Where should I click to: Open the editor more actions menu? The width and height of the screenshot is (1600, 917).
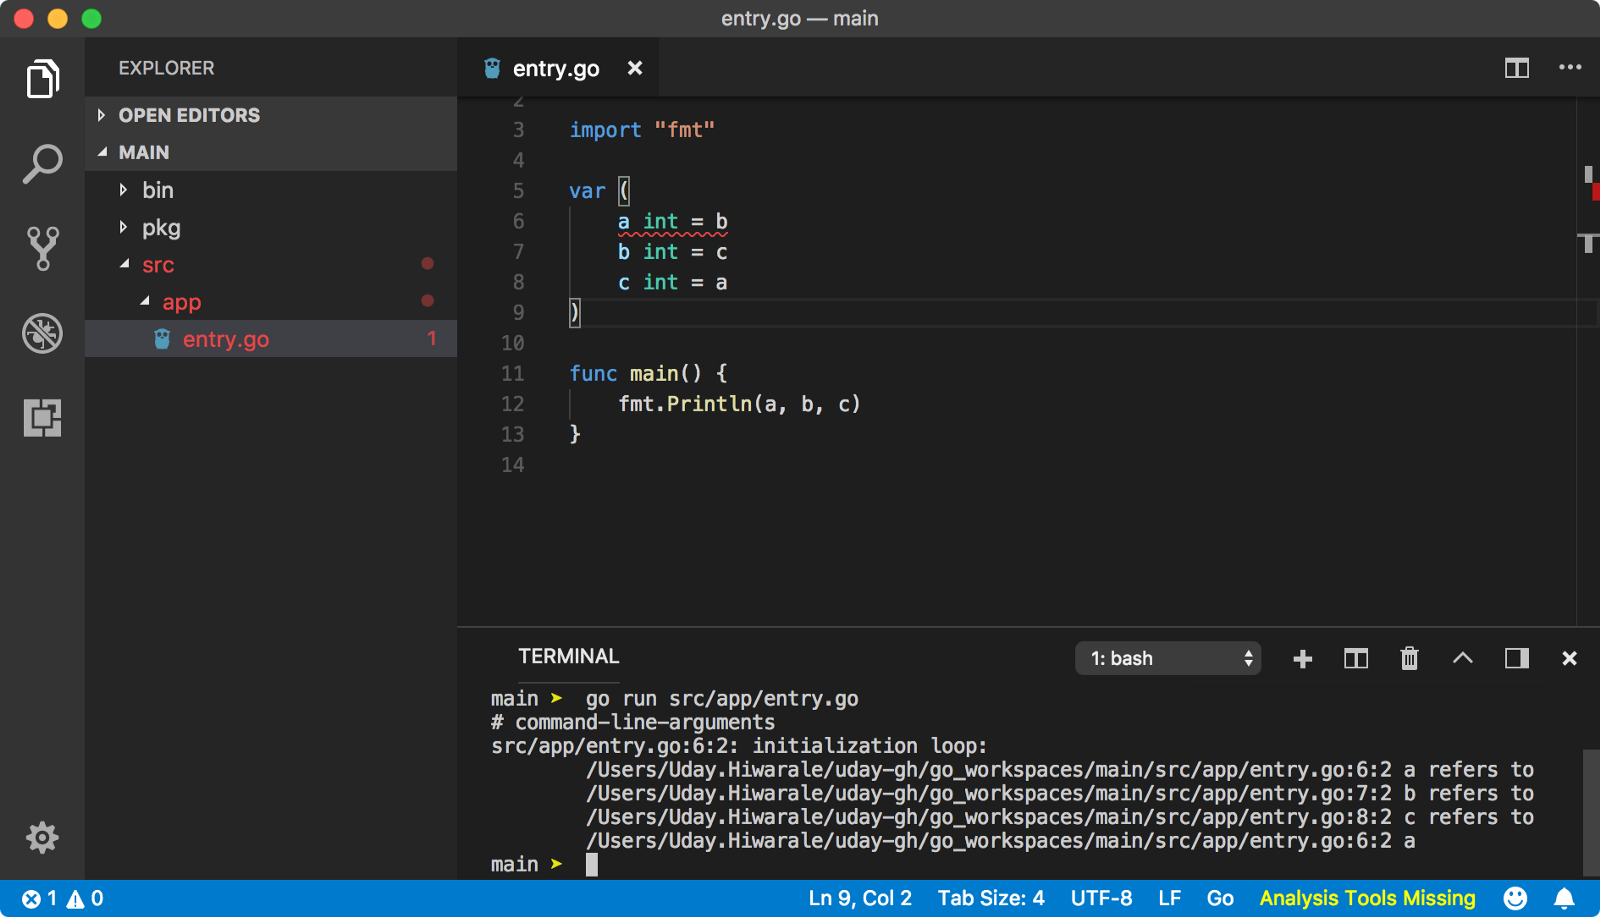click(x=1570, y=68)
